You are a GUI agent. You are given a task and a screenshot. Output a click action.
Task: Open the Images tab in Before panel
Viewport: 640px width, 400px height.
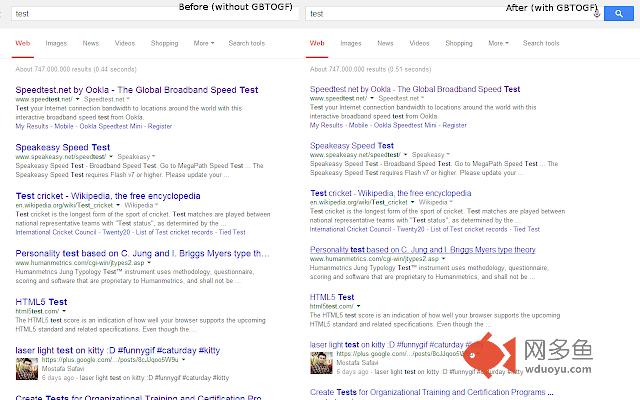[56, 43]
